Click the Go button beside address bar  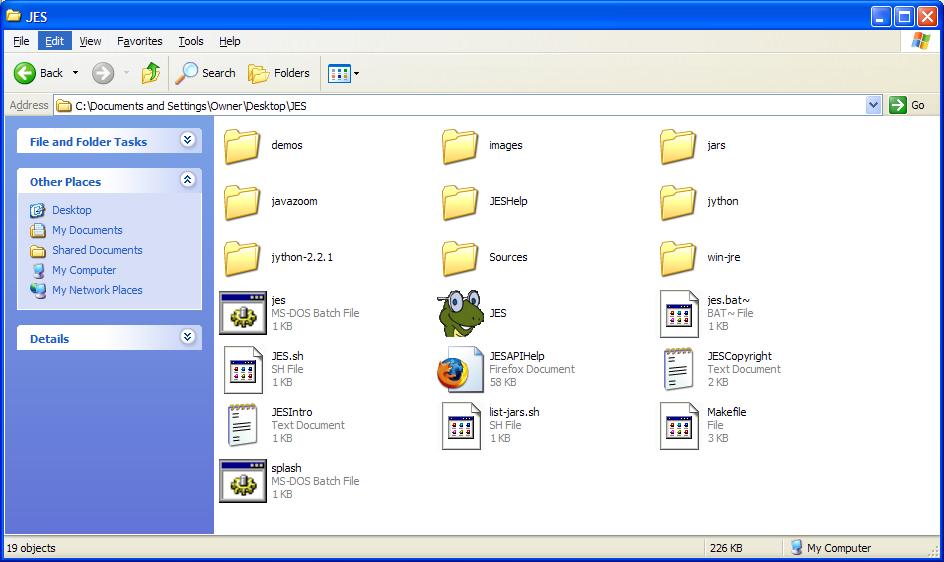tap(908, 105)
